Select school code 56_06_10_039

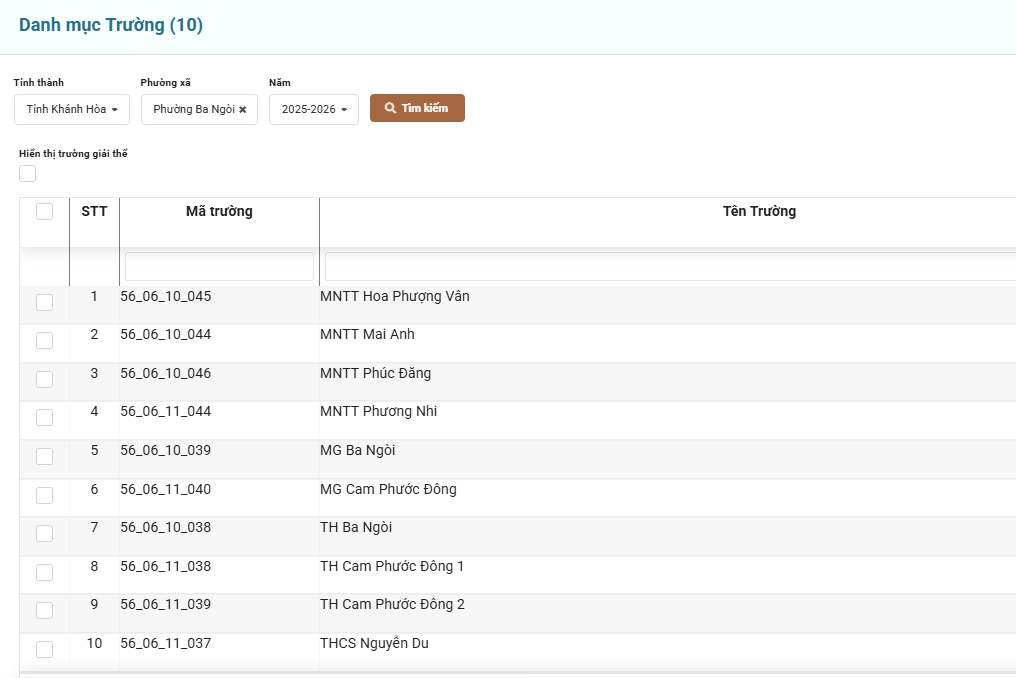[x=166, y=450]
